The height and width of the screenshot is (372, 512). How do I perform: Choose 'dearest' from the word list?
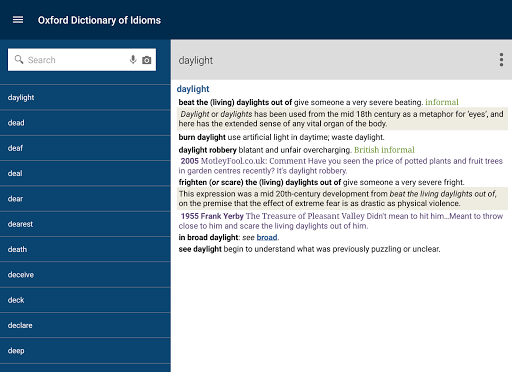point(85,224)
